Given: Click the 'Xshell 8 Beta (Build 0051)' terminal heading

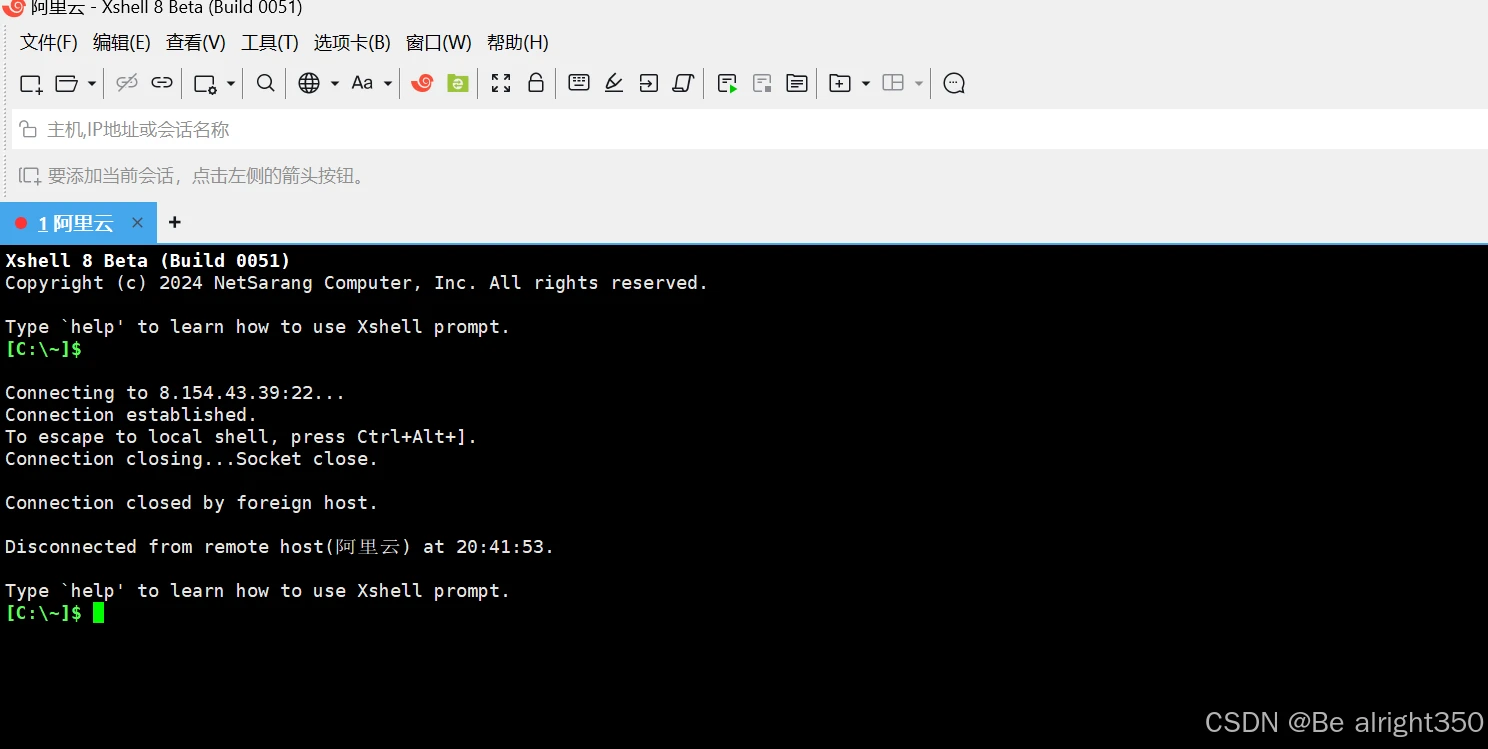Looking at the screenshot, I should [x=148, y=261].
